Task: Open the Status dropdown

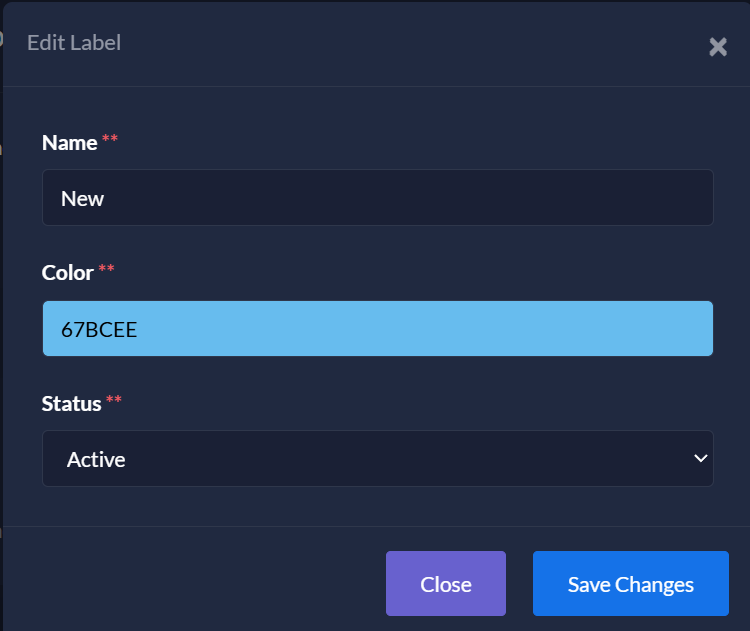Action: point(377,459)
